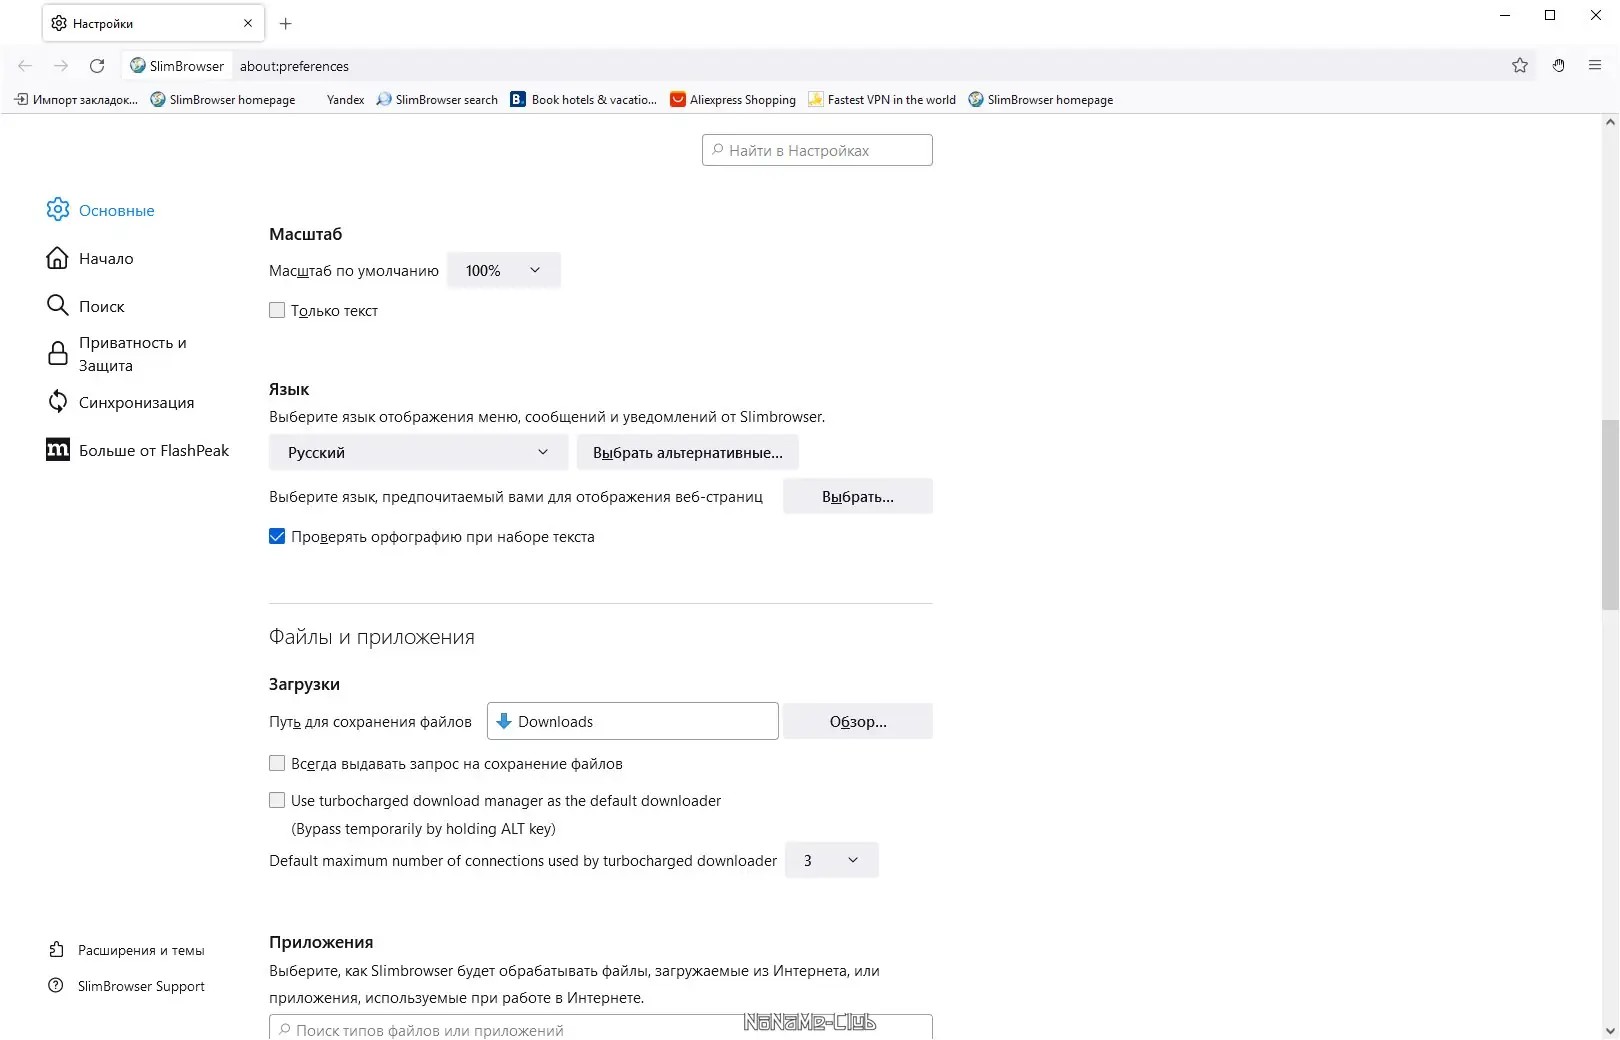
Task: Switch to the Поиск settings section
Action: pos(101,307)
